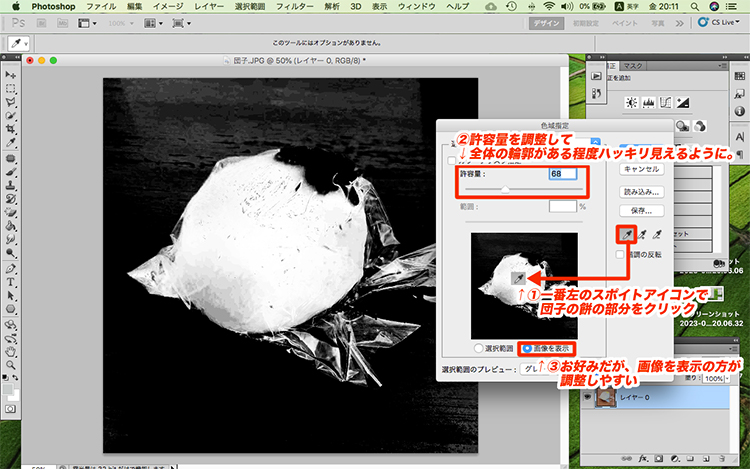Click the Subtract from Sample eyedropper (minus)
This screenshot has width=750, height=469.
(x=658, y=233)
